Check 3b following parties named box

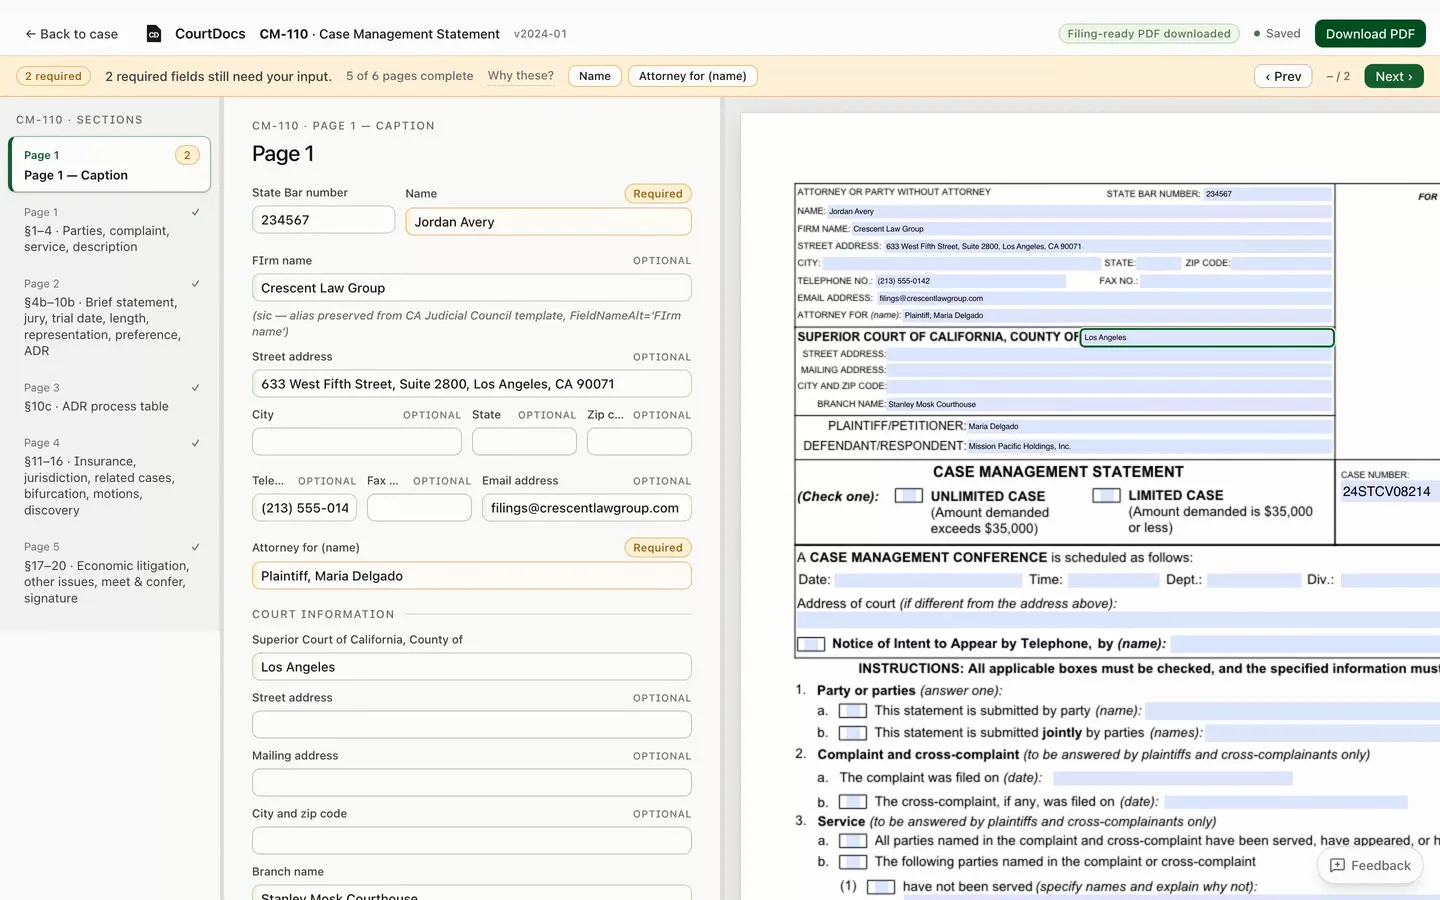click(853, 862)
